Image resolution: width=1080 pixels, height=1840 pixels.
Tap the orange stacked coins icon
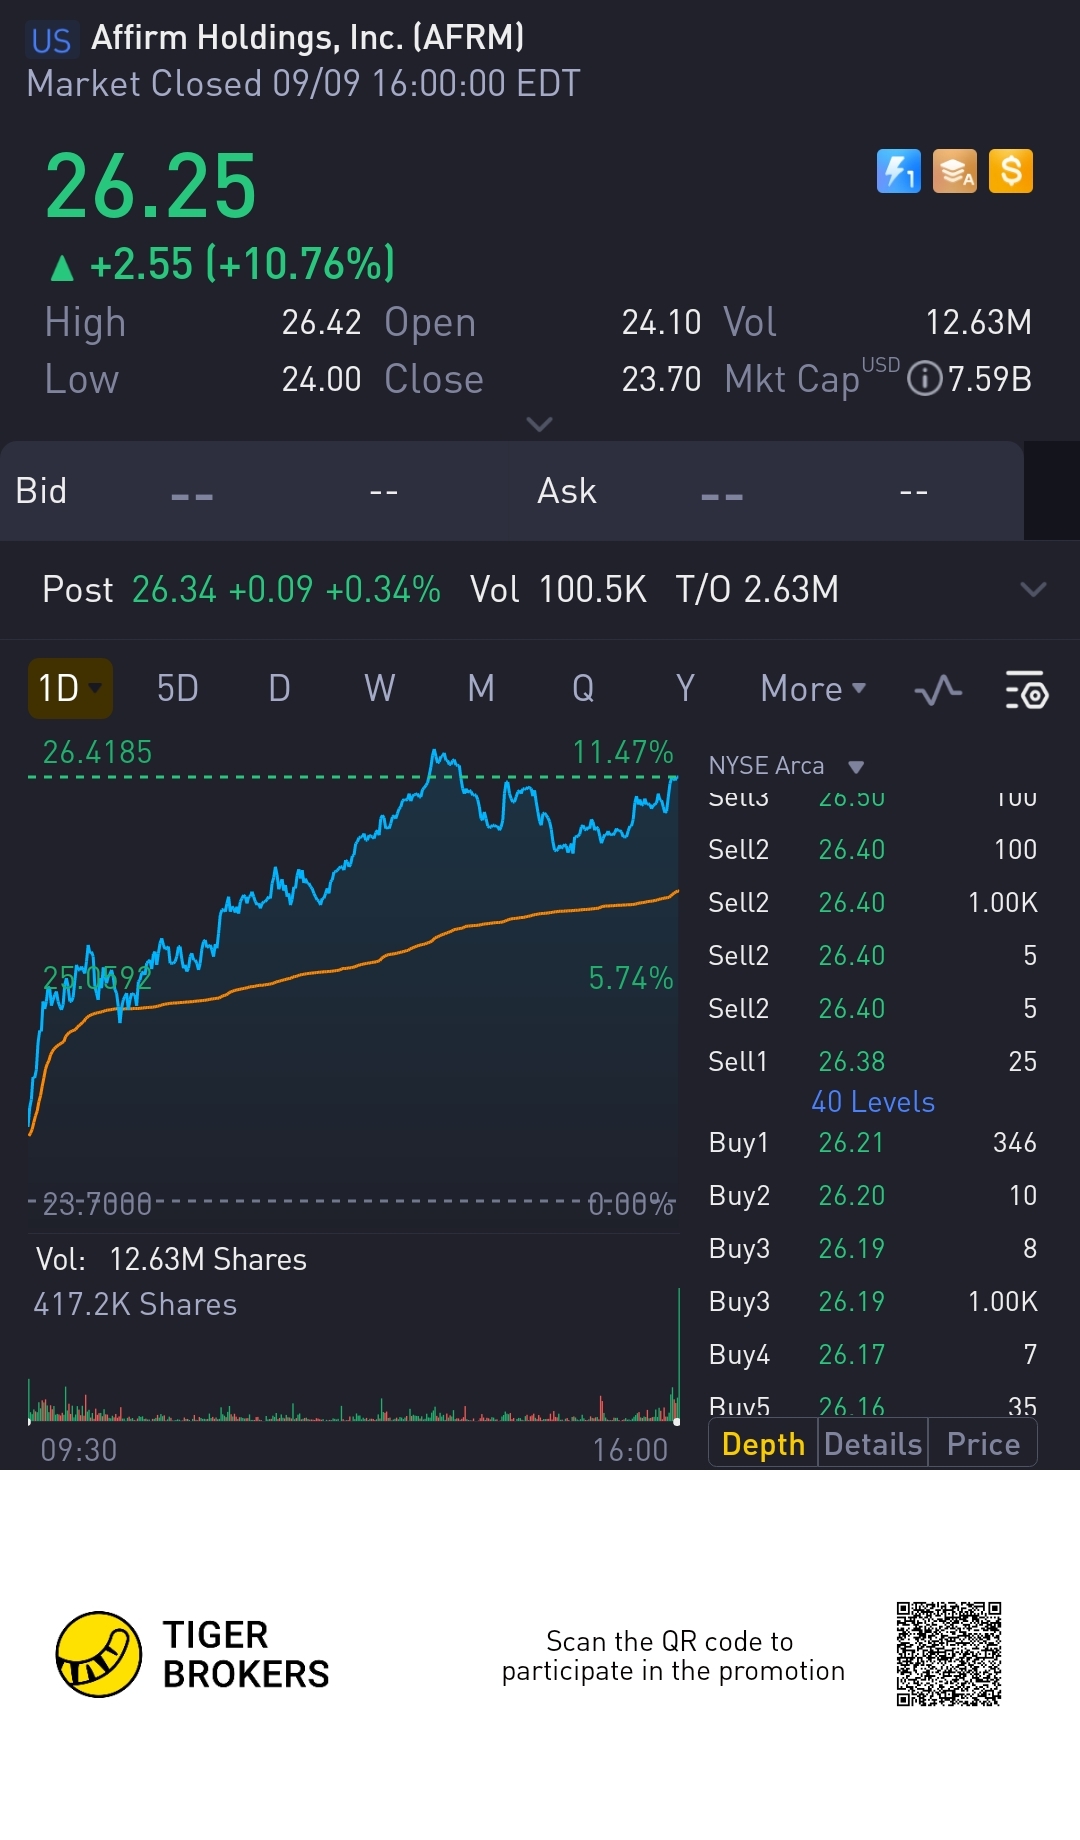click(x=955, y=171)
